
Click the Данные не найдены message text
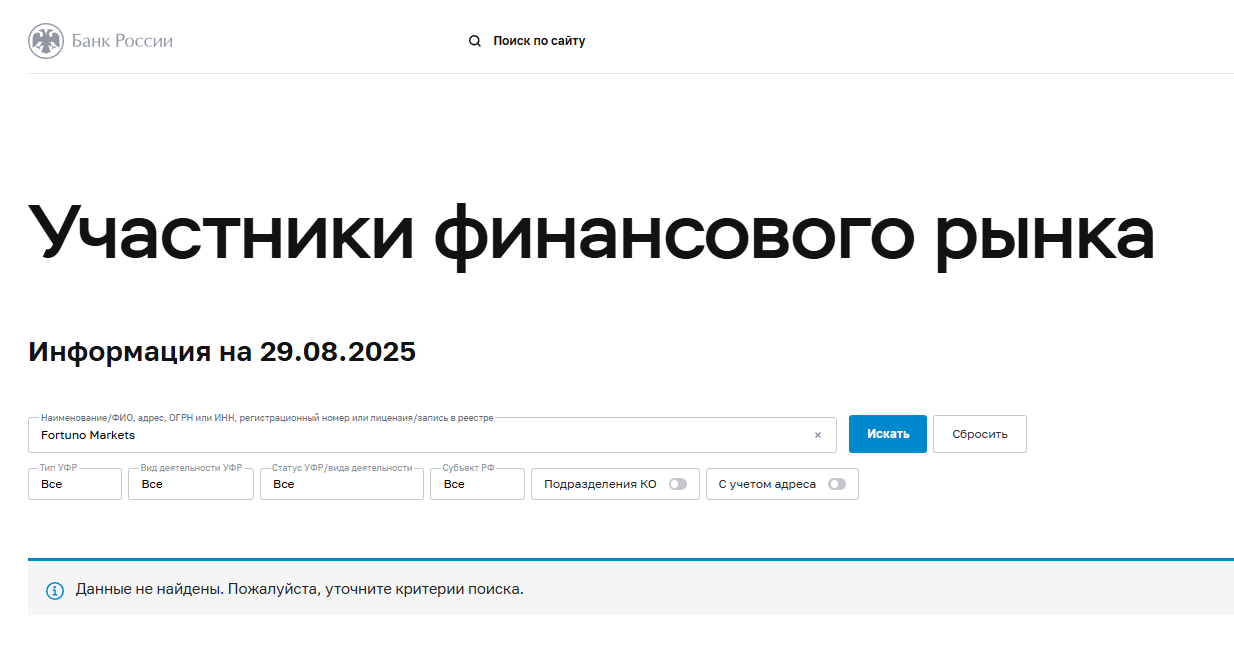tap(300, 589)
